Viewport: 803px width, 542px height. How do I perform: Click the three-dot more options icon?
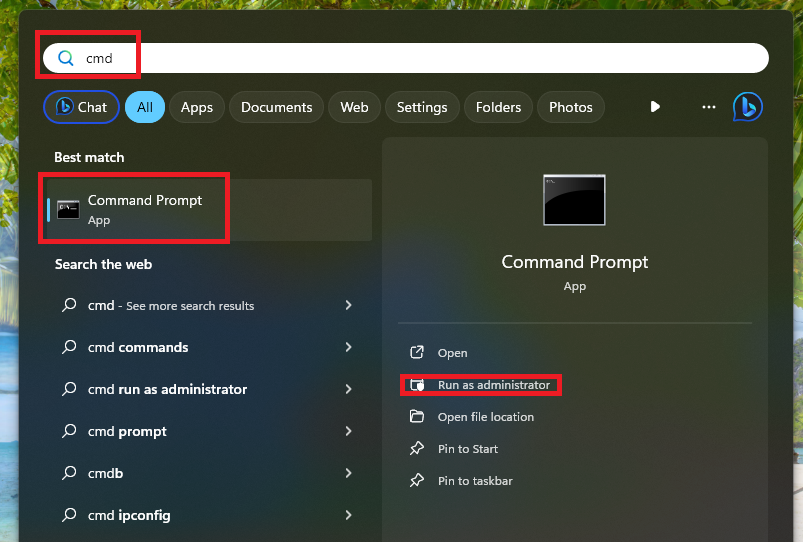tap(709, 107)
